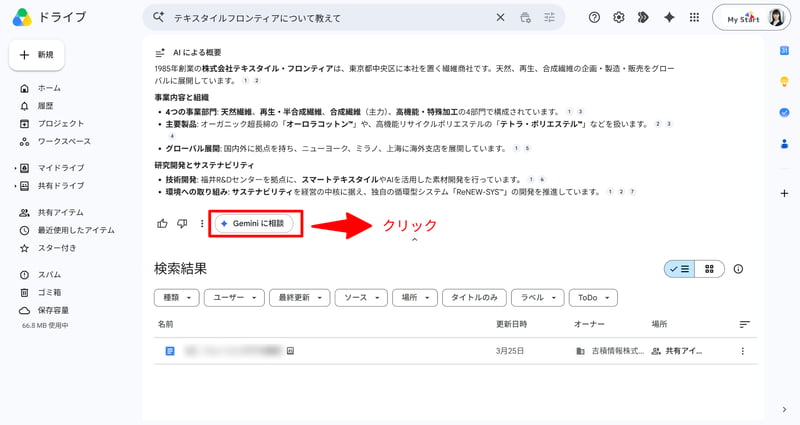800x425 pixels.
Task: Open Tasks checkmark in side panel
Action: pos(784,113)
